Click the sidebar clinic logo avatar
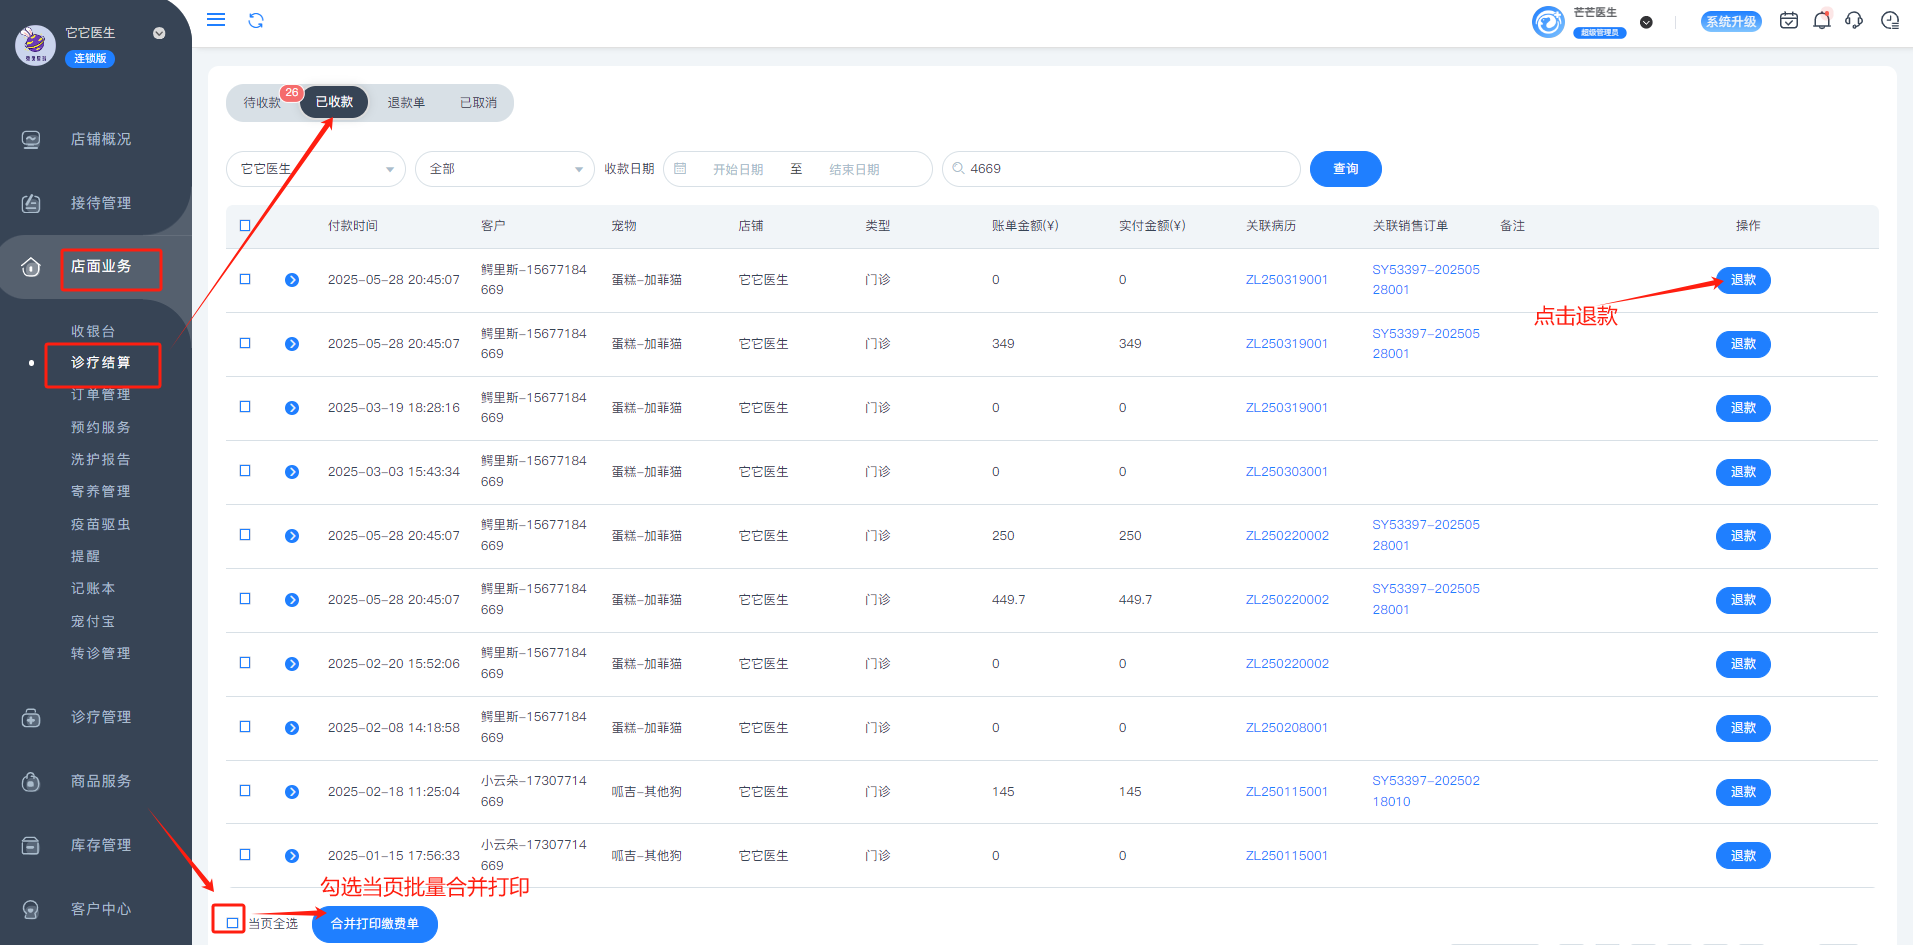Viewport: 1913px width, 945px height. [35, 45]
